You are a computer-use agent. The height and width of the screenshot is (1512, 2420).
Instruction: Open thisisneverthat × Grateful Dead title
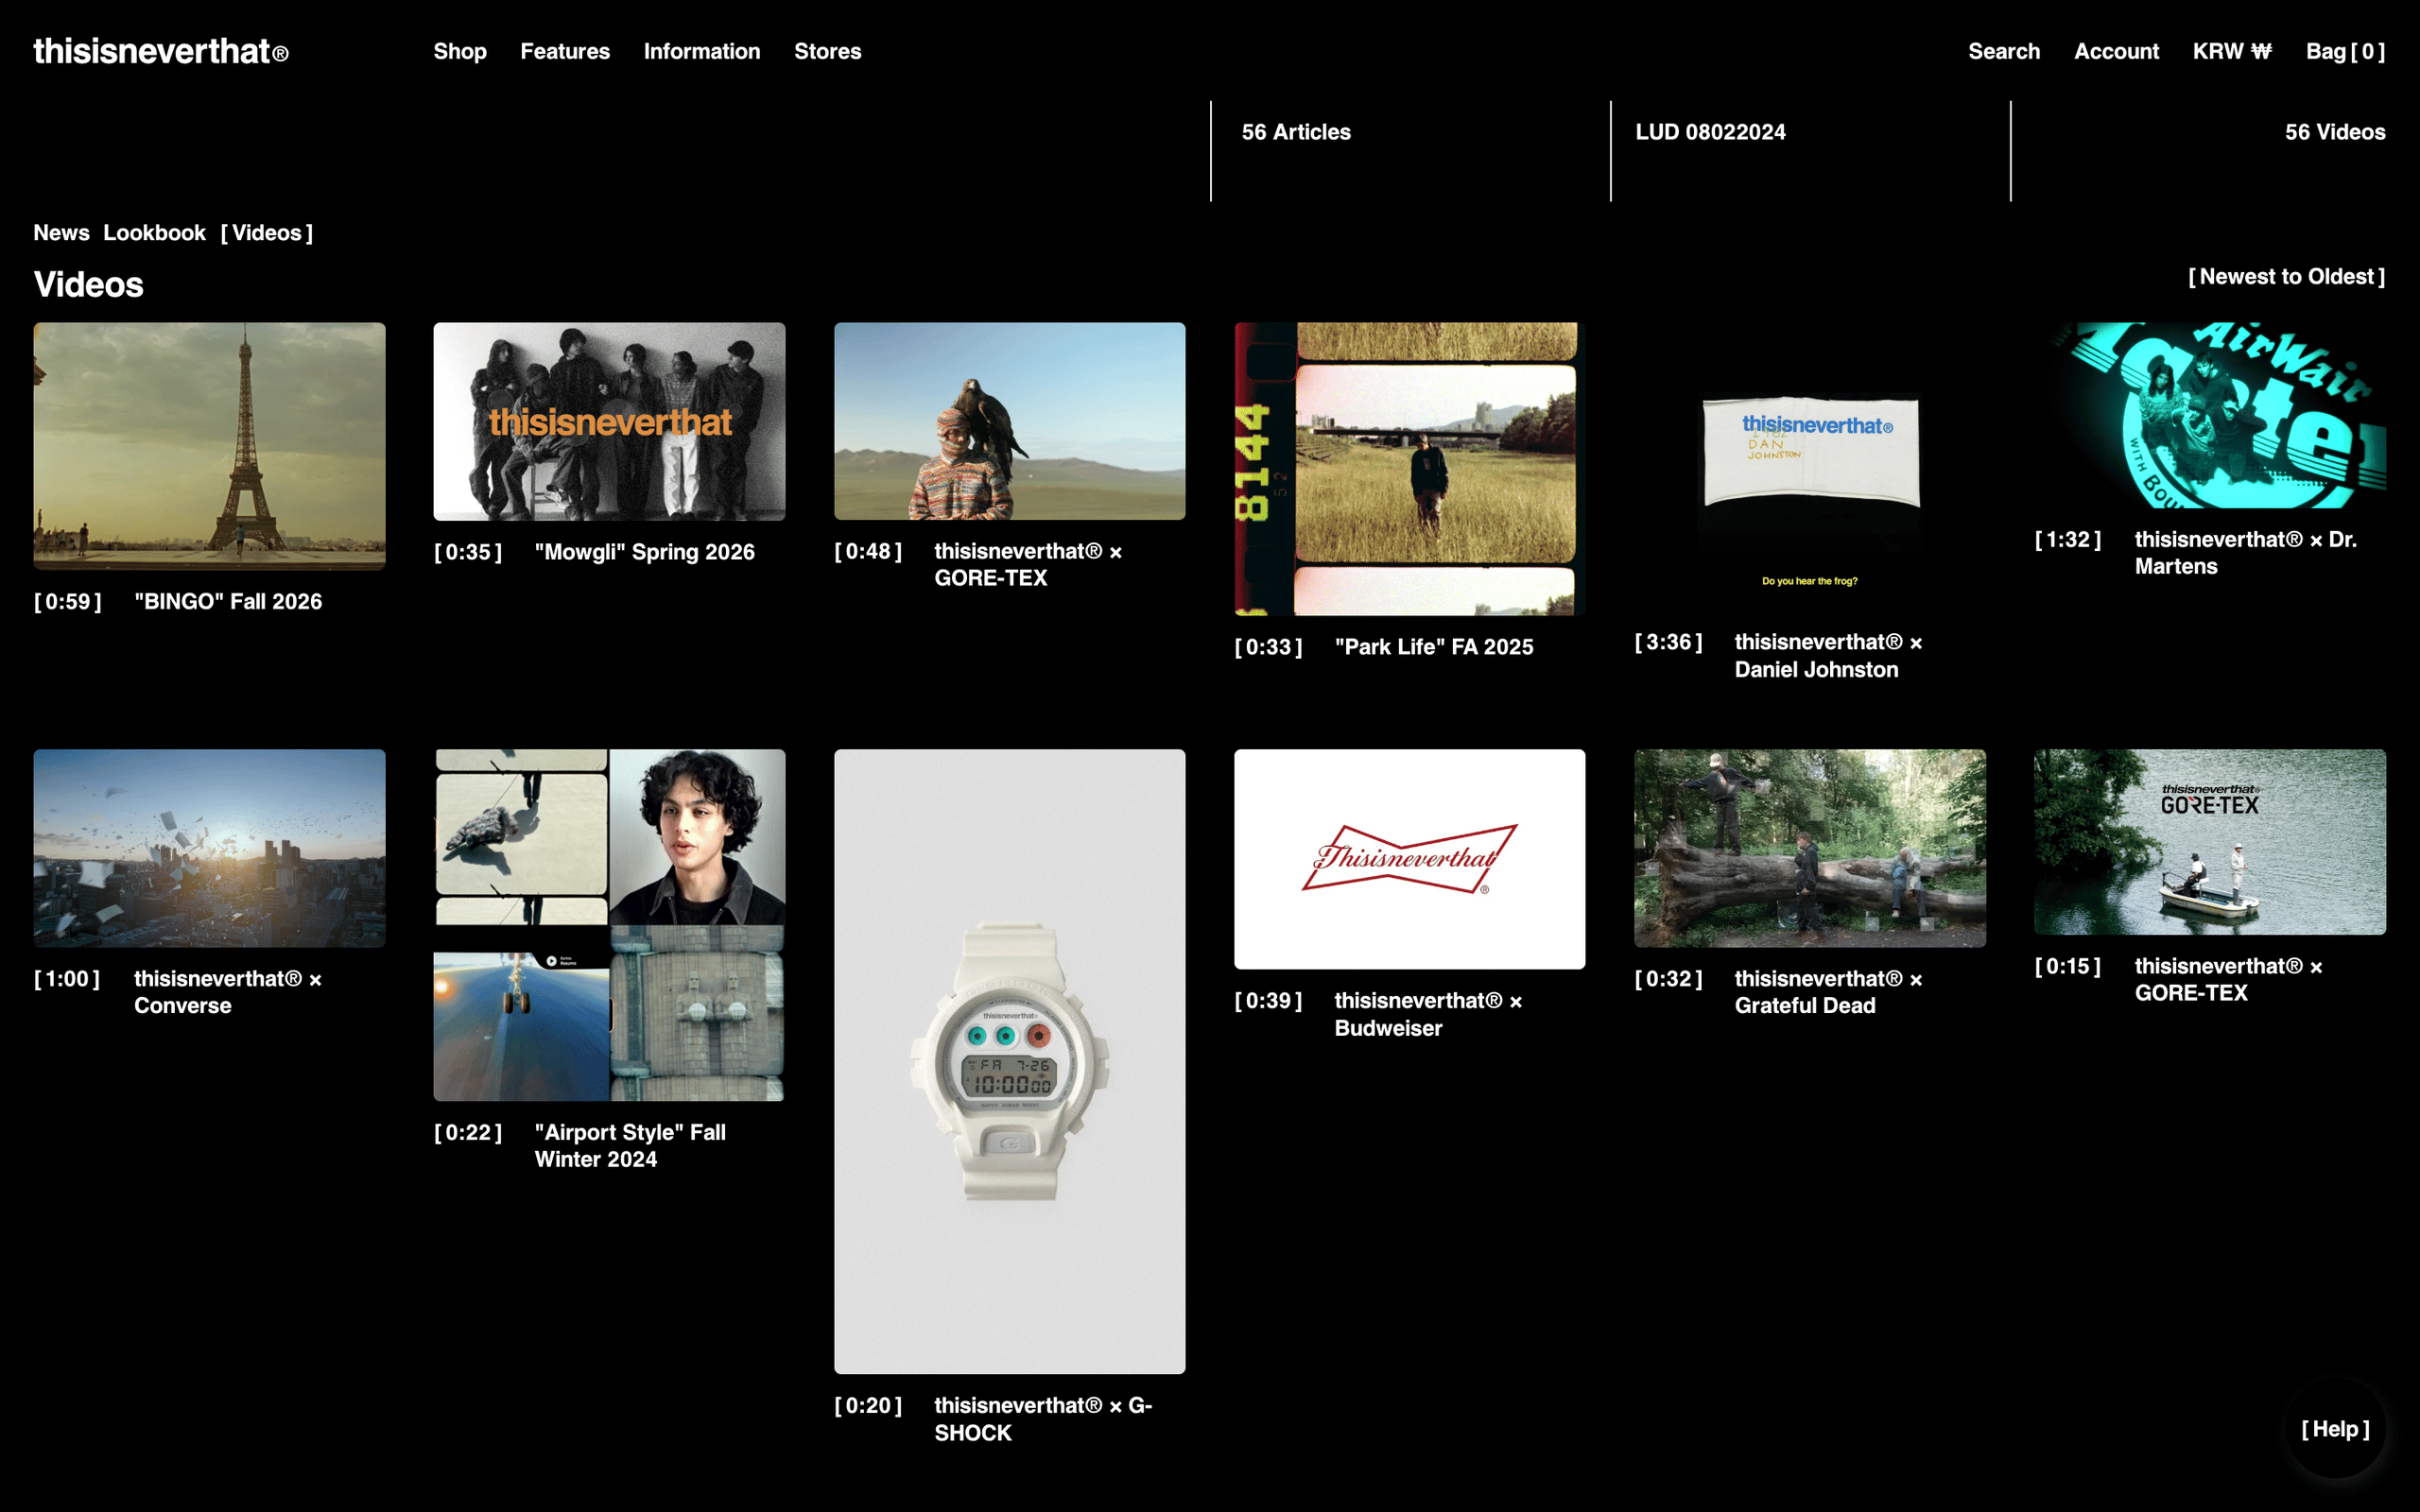pos(1828,992)
